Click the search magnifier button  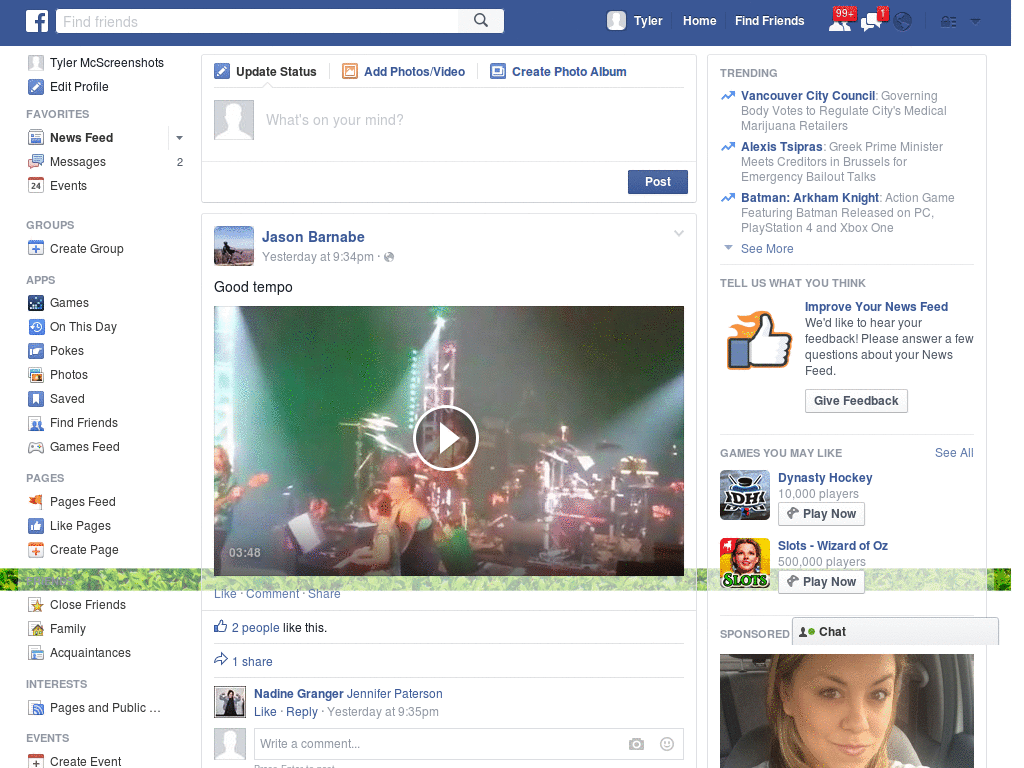481,21
